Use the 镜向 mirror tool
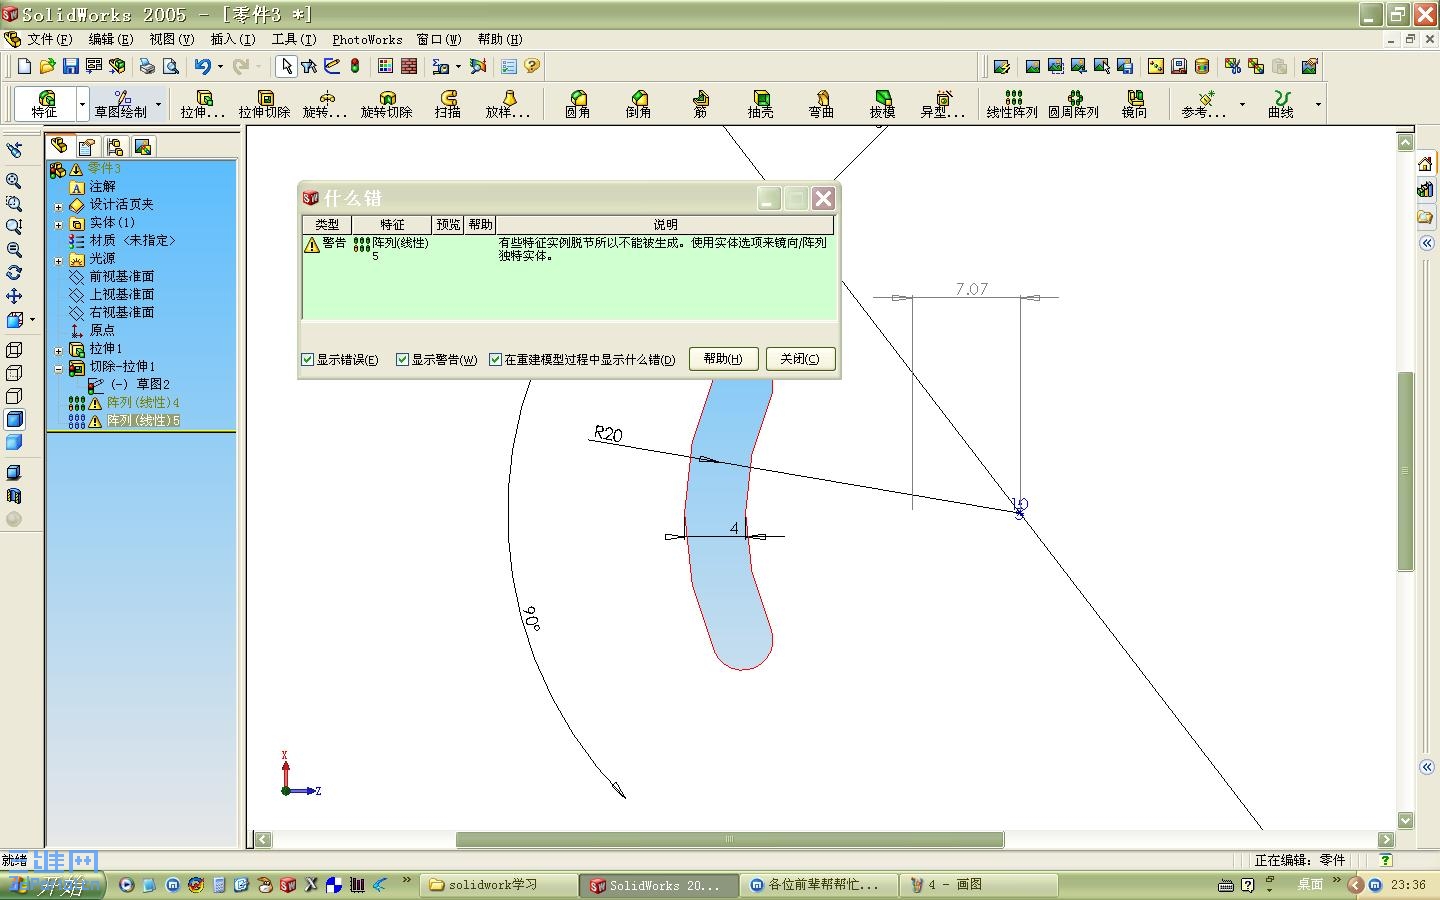This screenshot has width=1440, height=900. coord(1134,104)
